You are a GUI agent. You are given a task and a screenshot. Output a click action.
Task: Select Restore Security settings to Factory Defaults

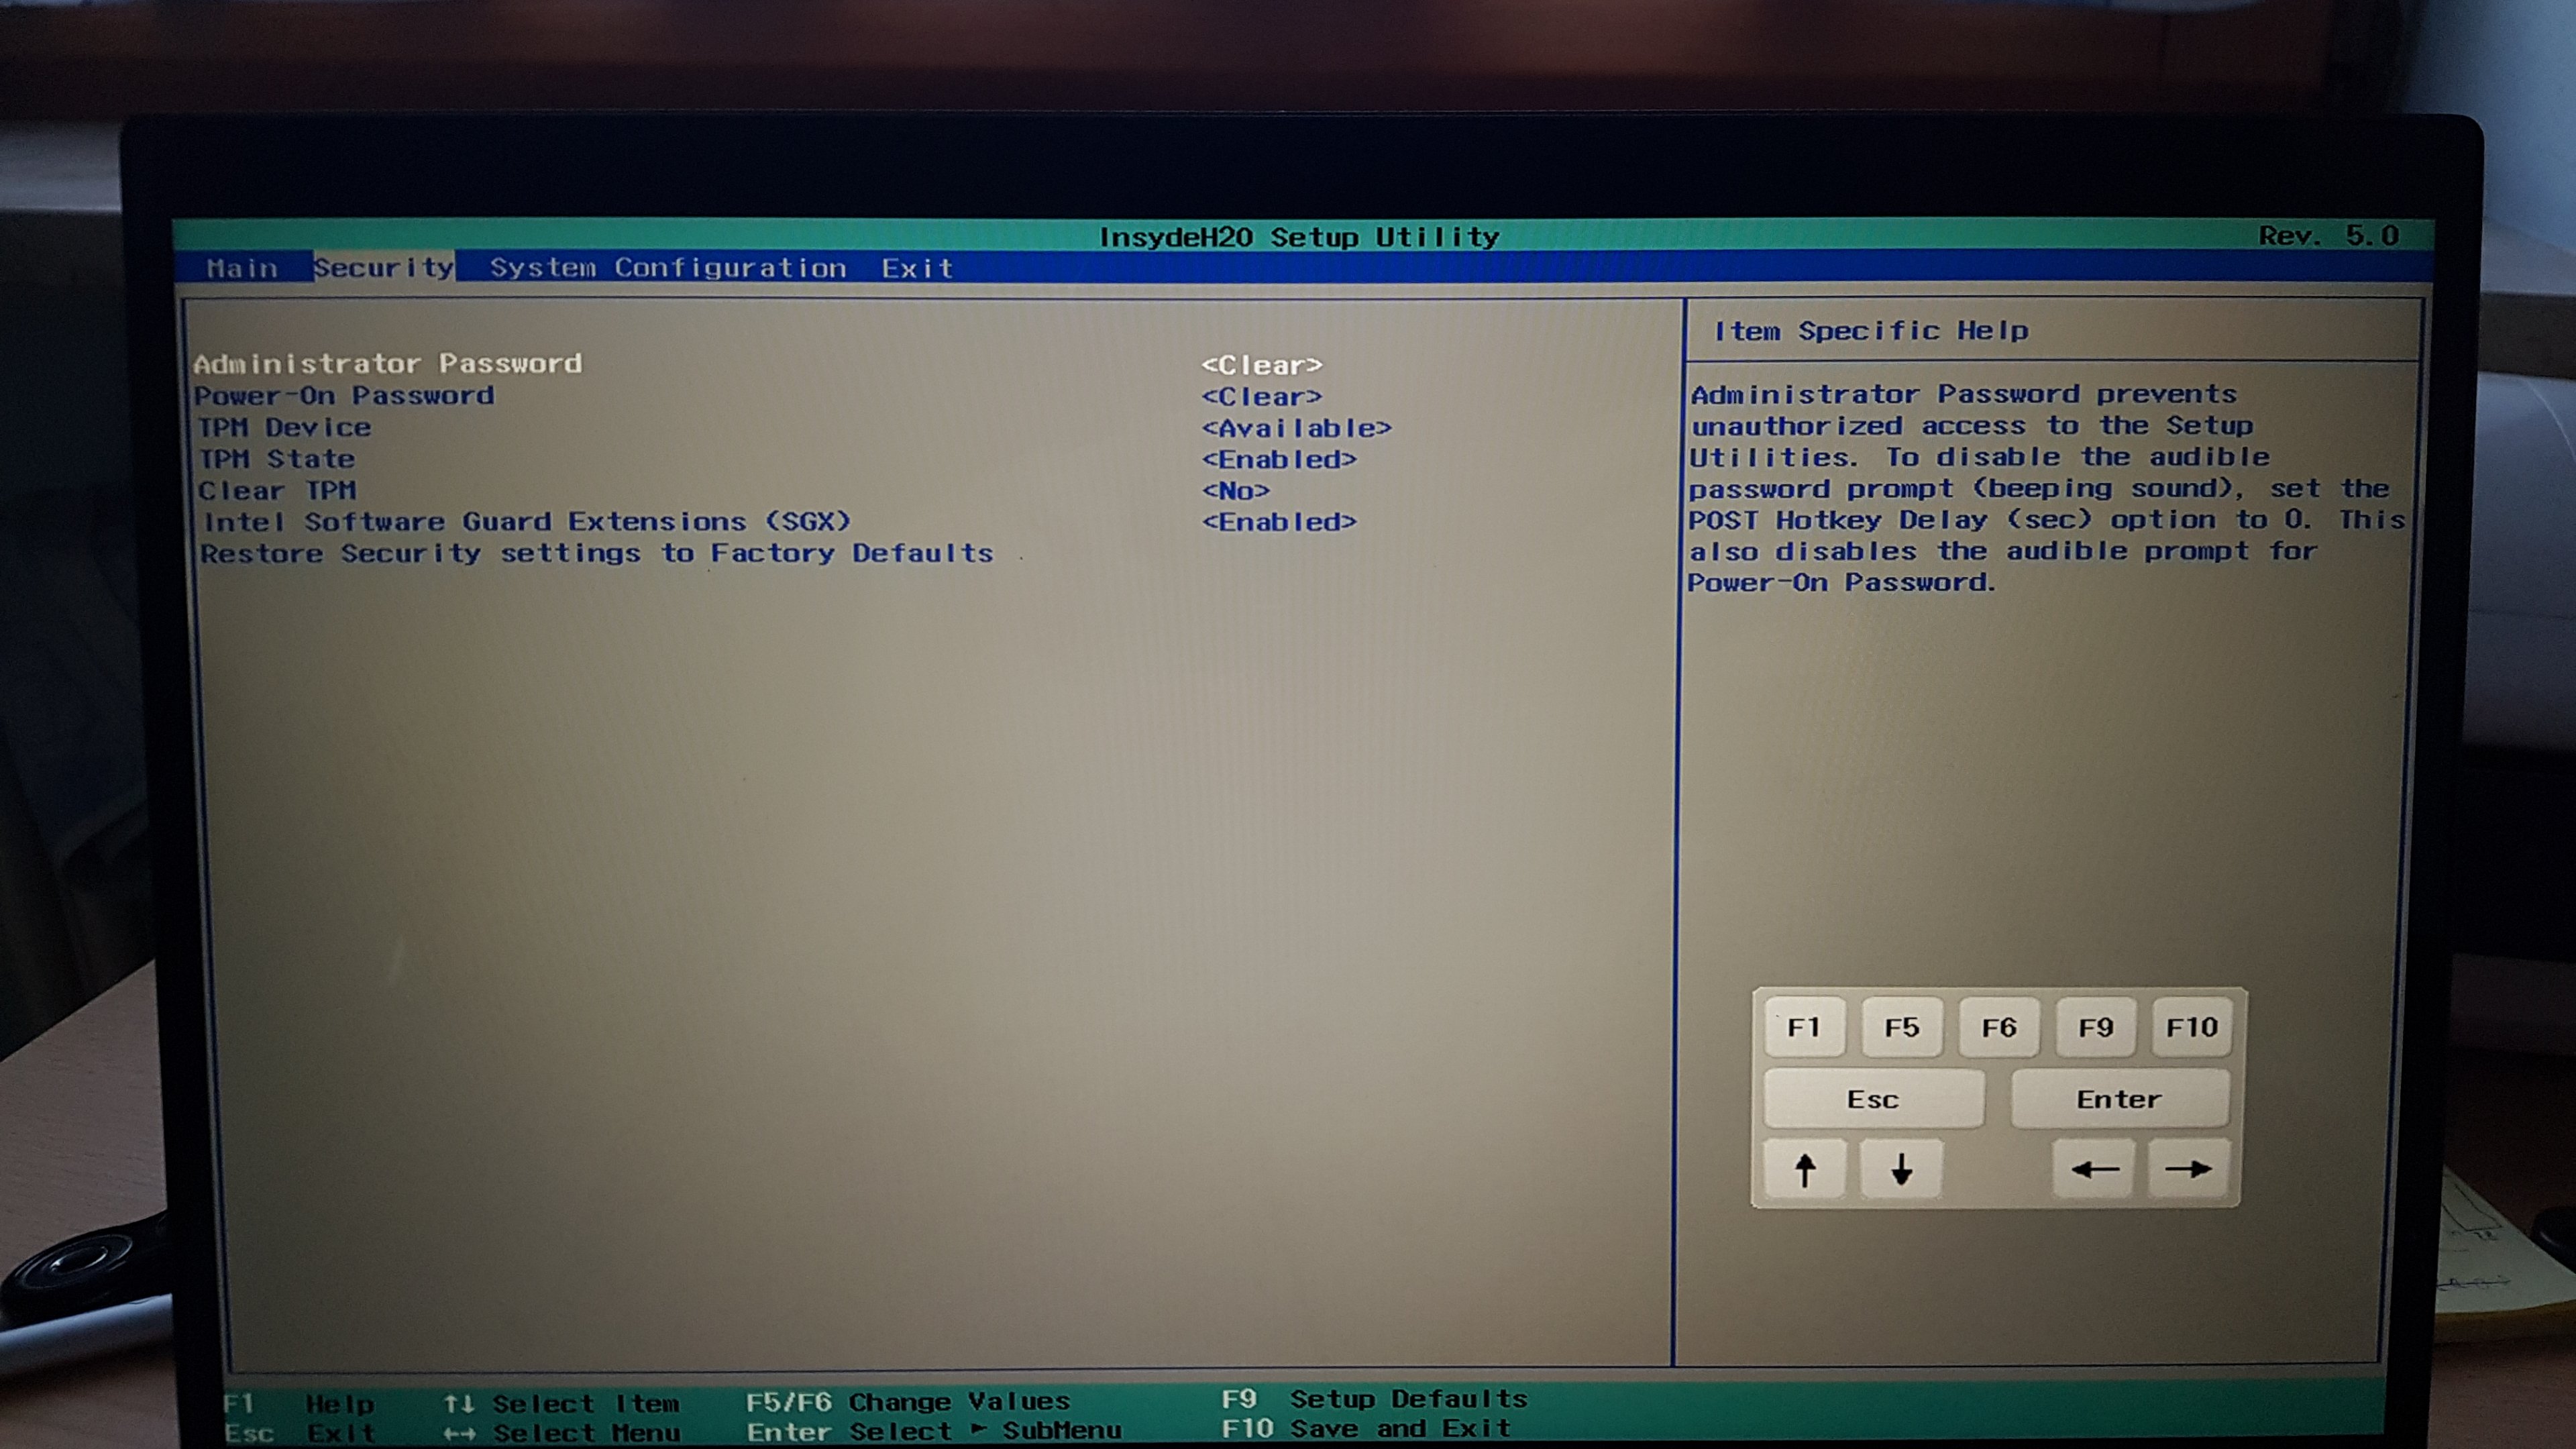(x=596, y=553)
